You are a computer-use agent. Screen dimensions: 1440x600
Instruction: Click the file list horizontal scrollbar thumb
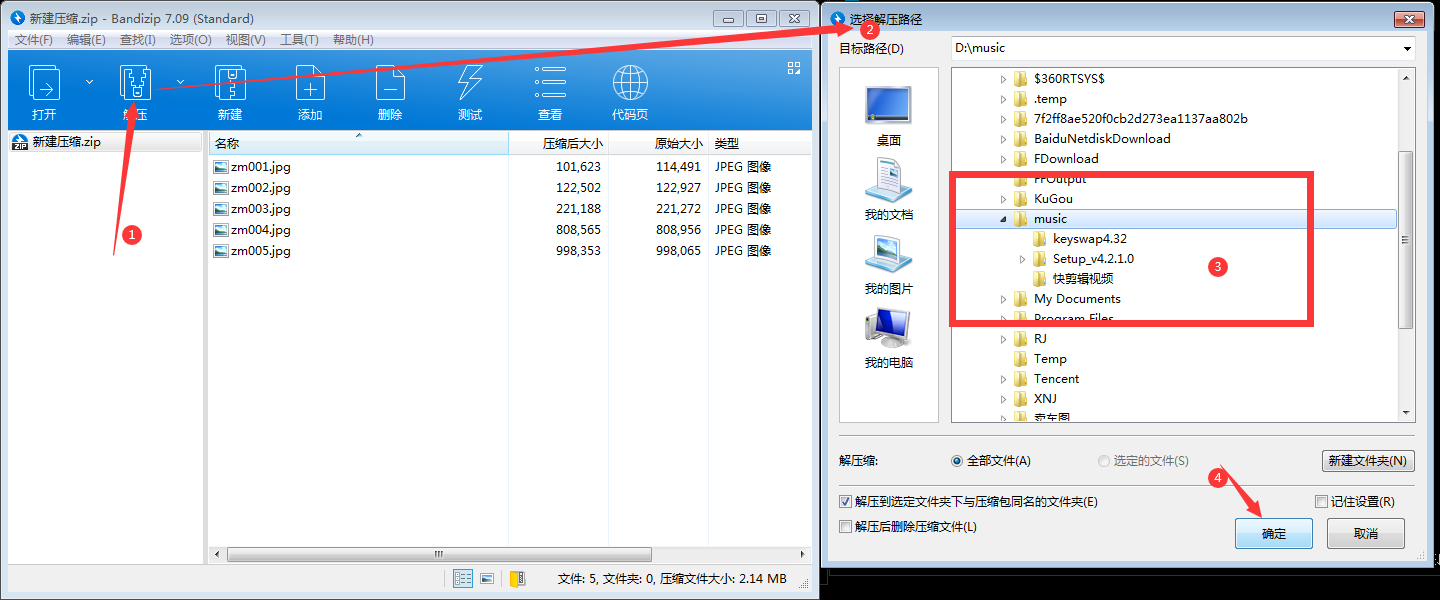[439, 554]
